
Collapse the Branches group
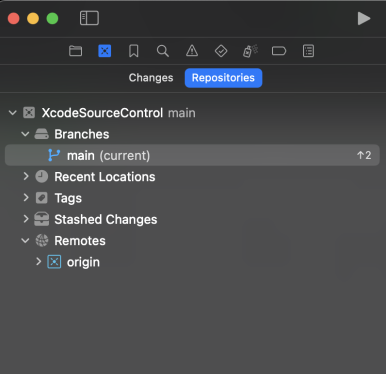25,134
